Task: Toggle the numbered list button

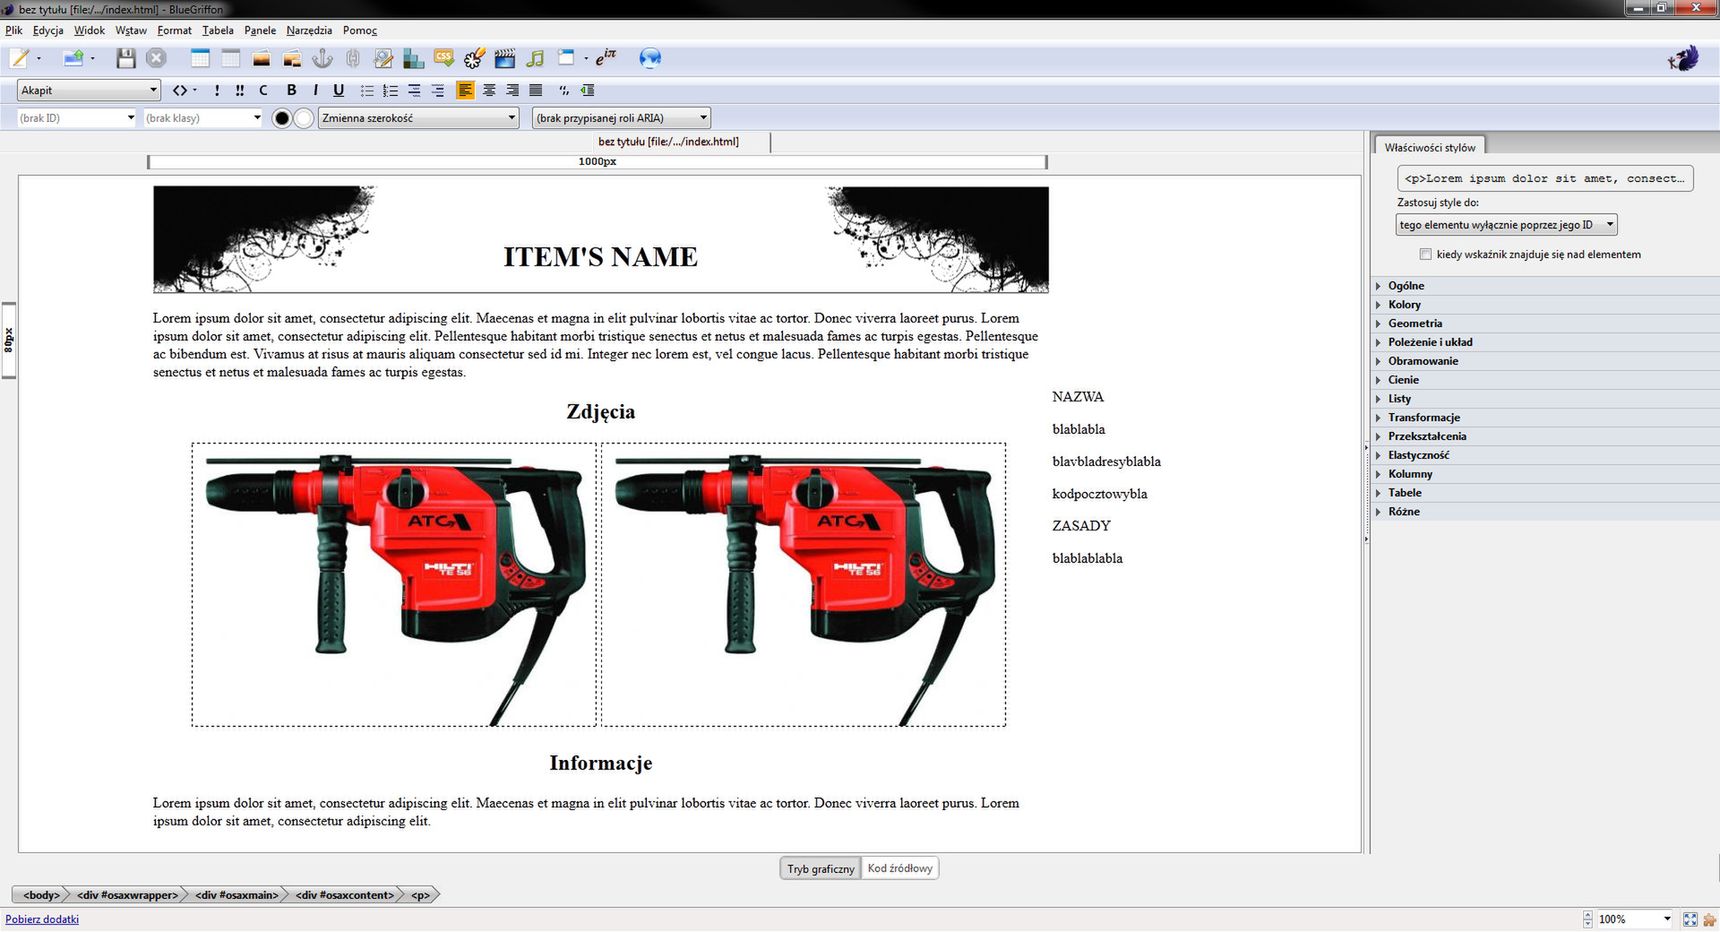Action: coord(391,90)
